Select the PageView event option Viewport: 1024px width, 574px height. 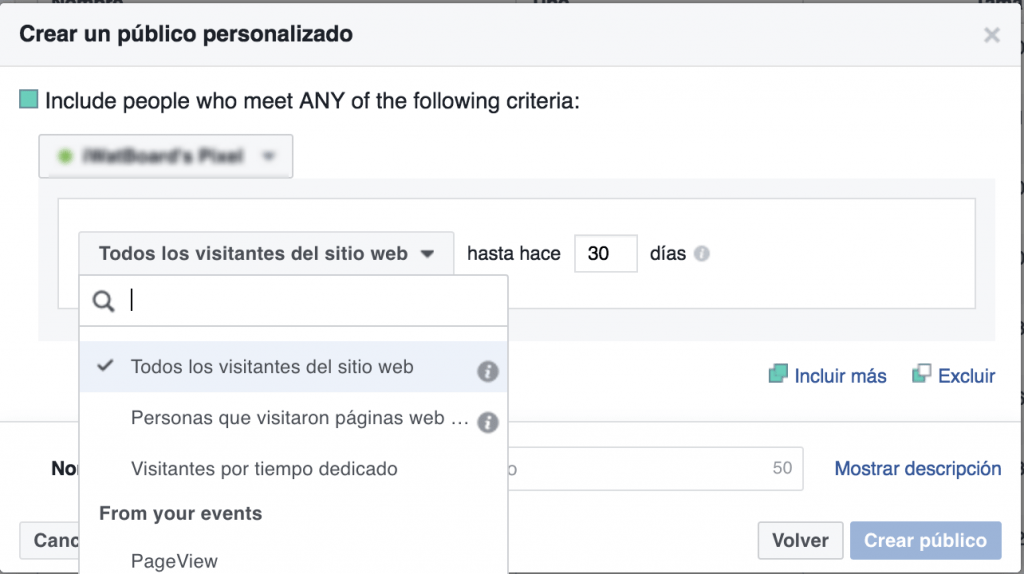(293, 561)
